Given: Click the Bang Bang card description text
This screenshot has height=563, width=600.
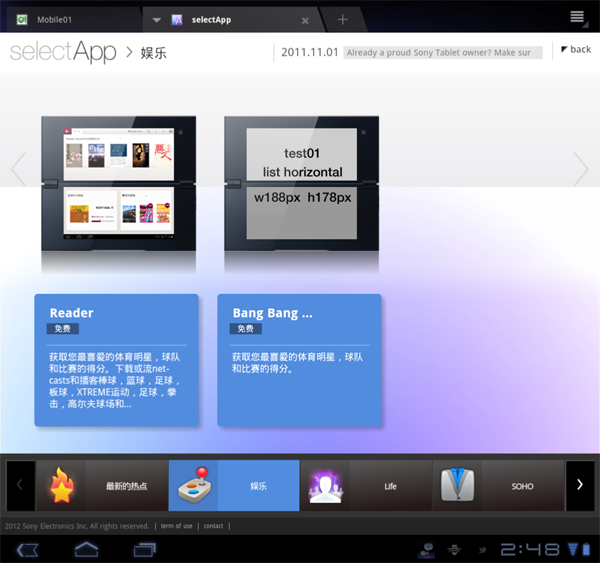Looking at the screenshot, I should coord(297,363).
